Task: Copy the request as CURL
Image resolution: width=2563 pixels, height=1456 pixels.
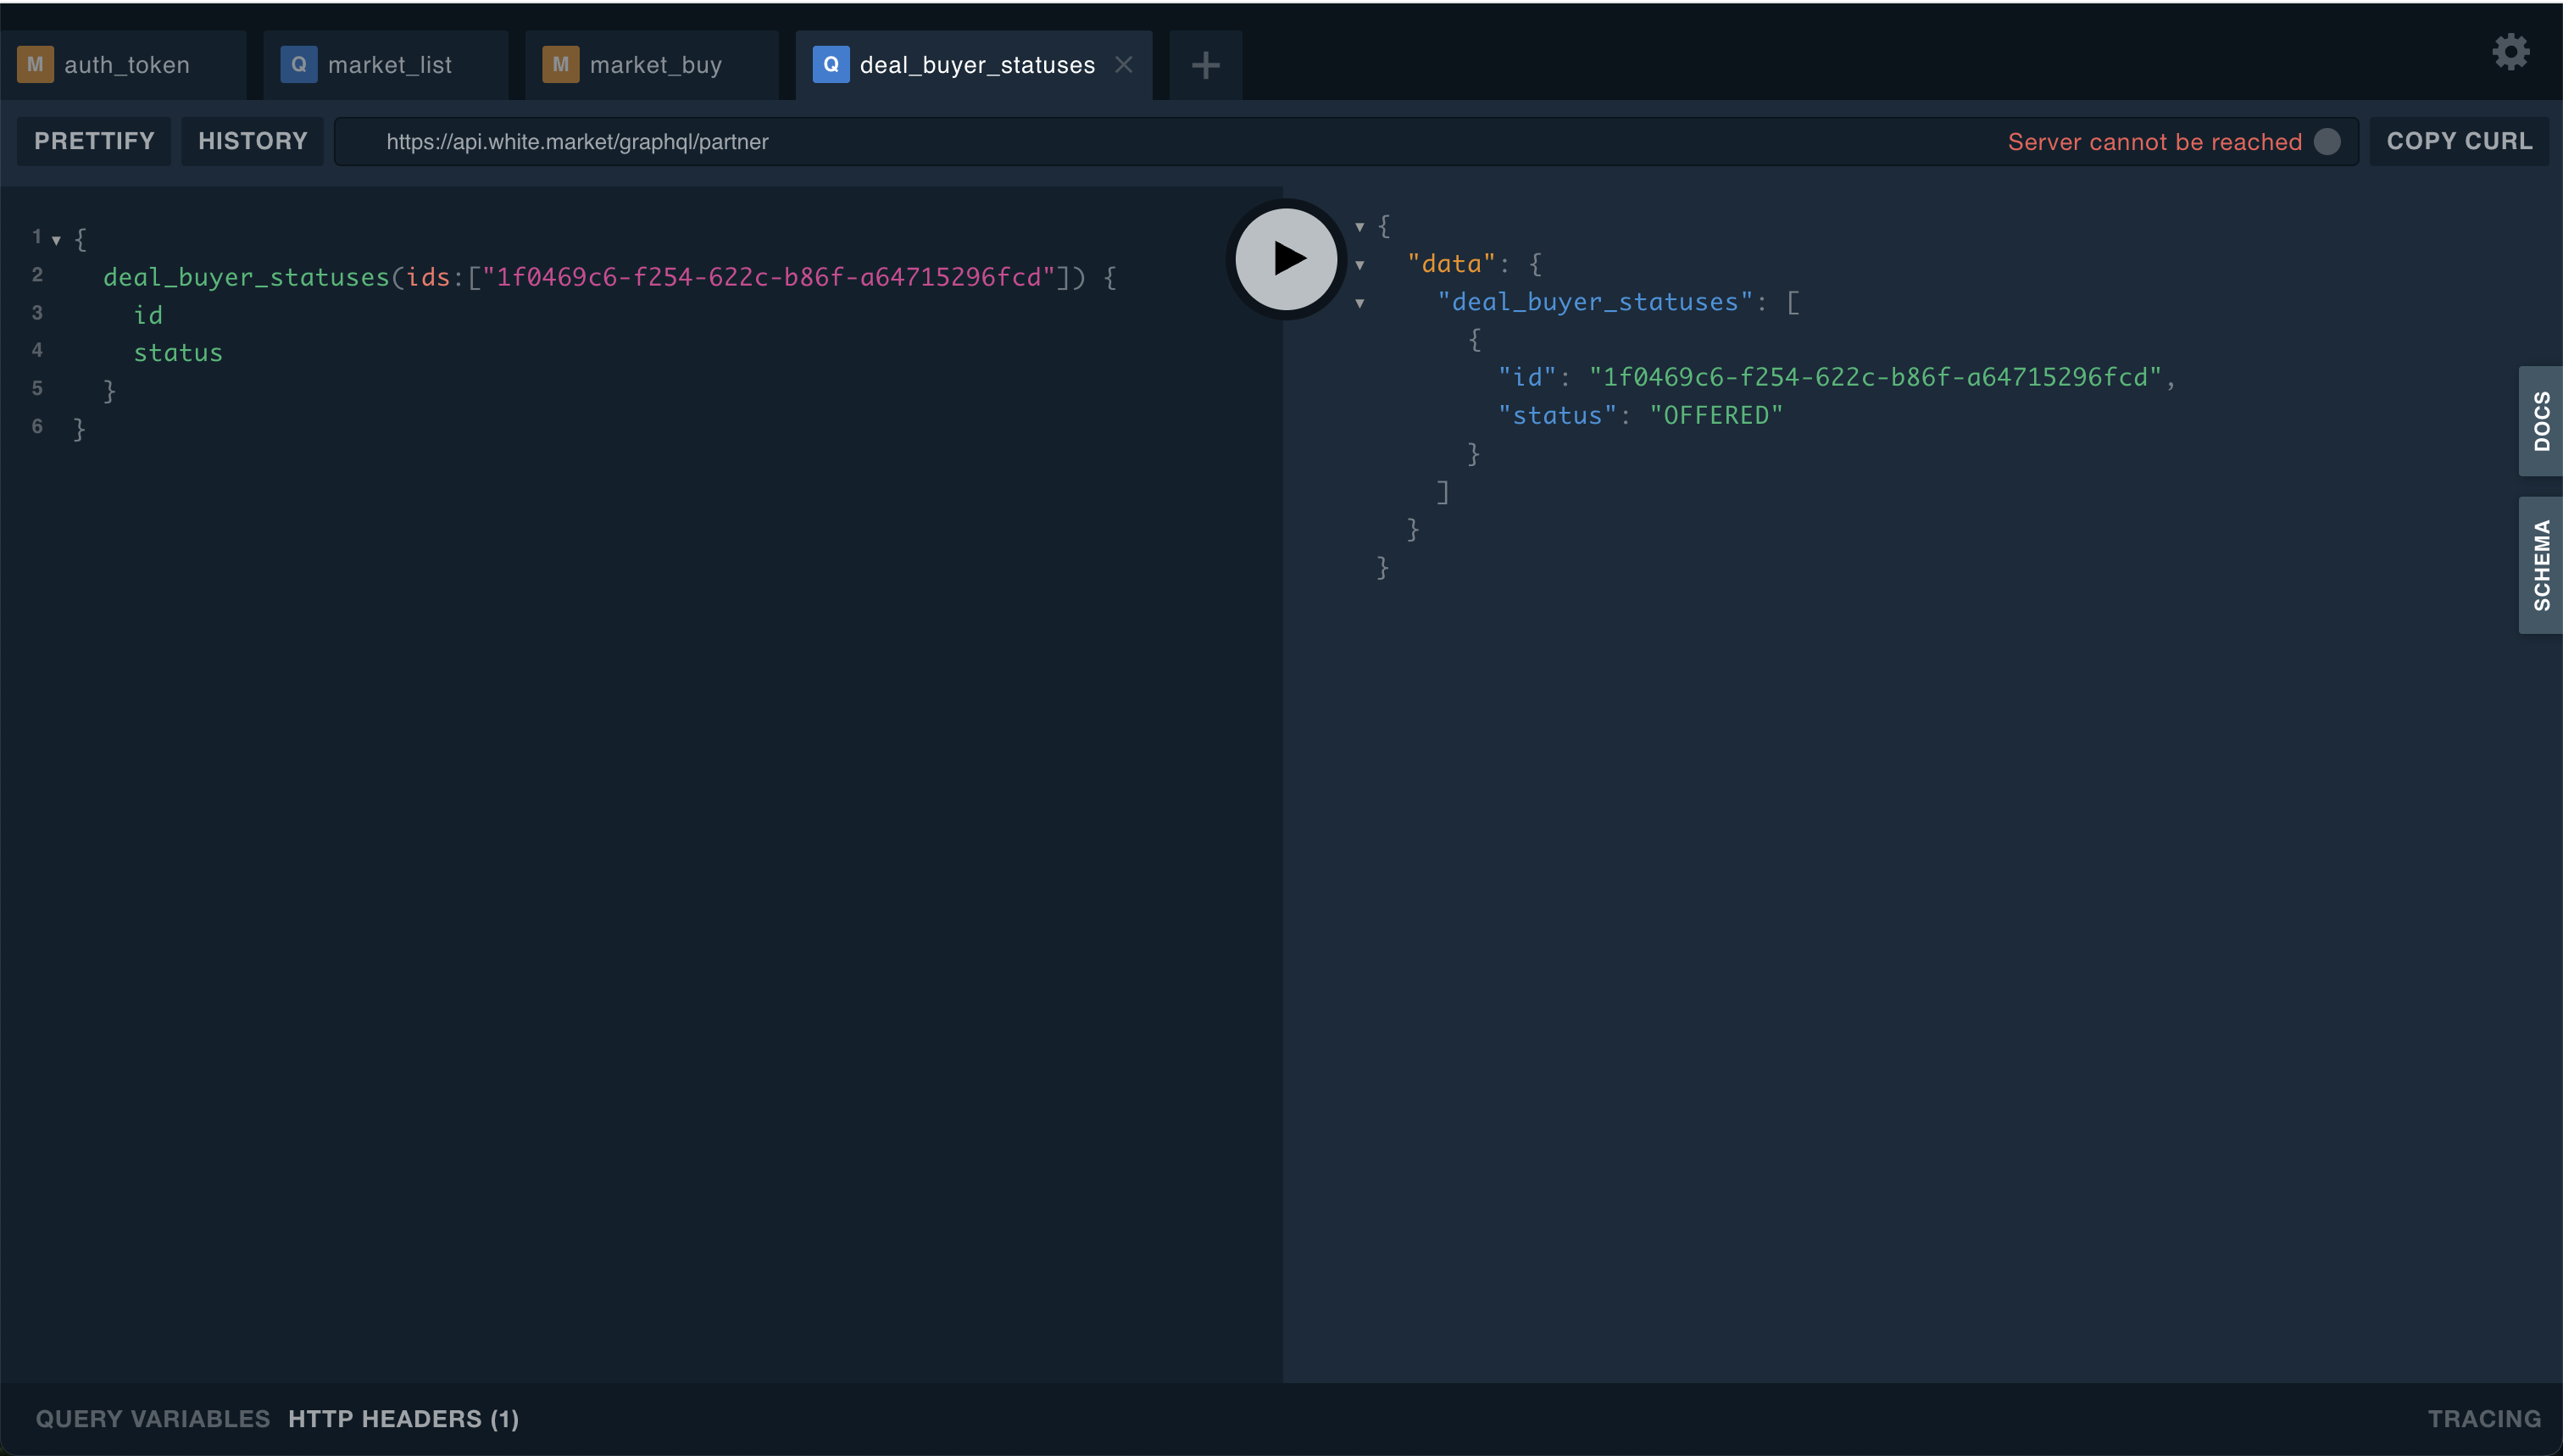Action: (x=2459, y=141)
